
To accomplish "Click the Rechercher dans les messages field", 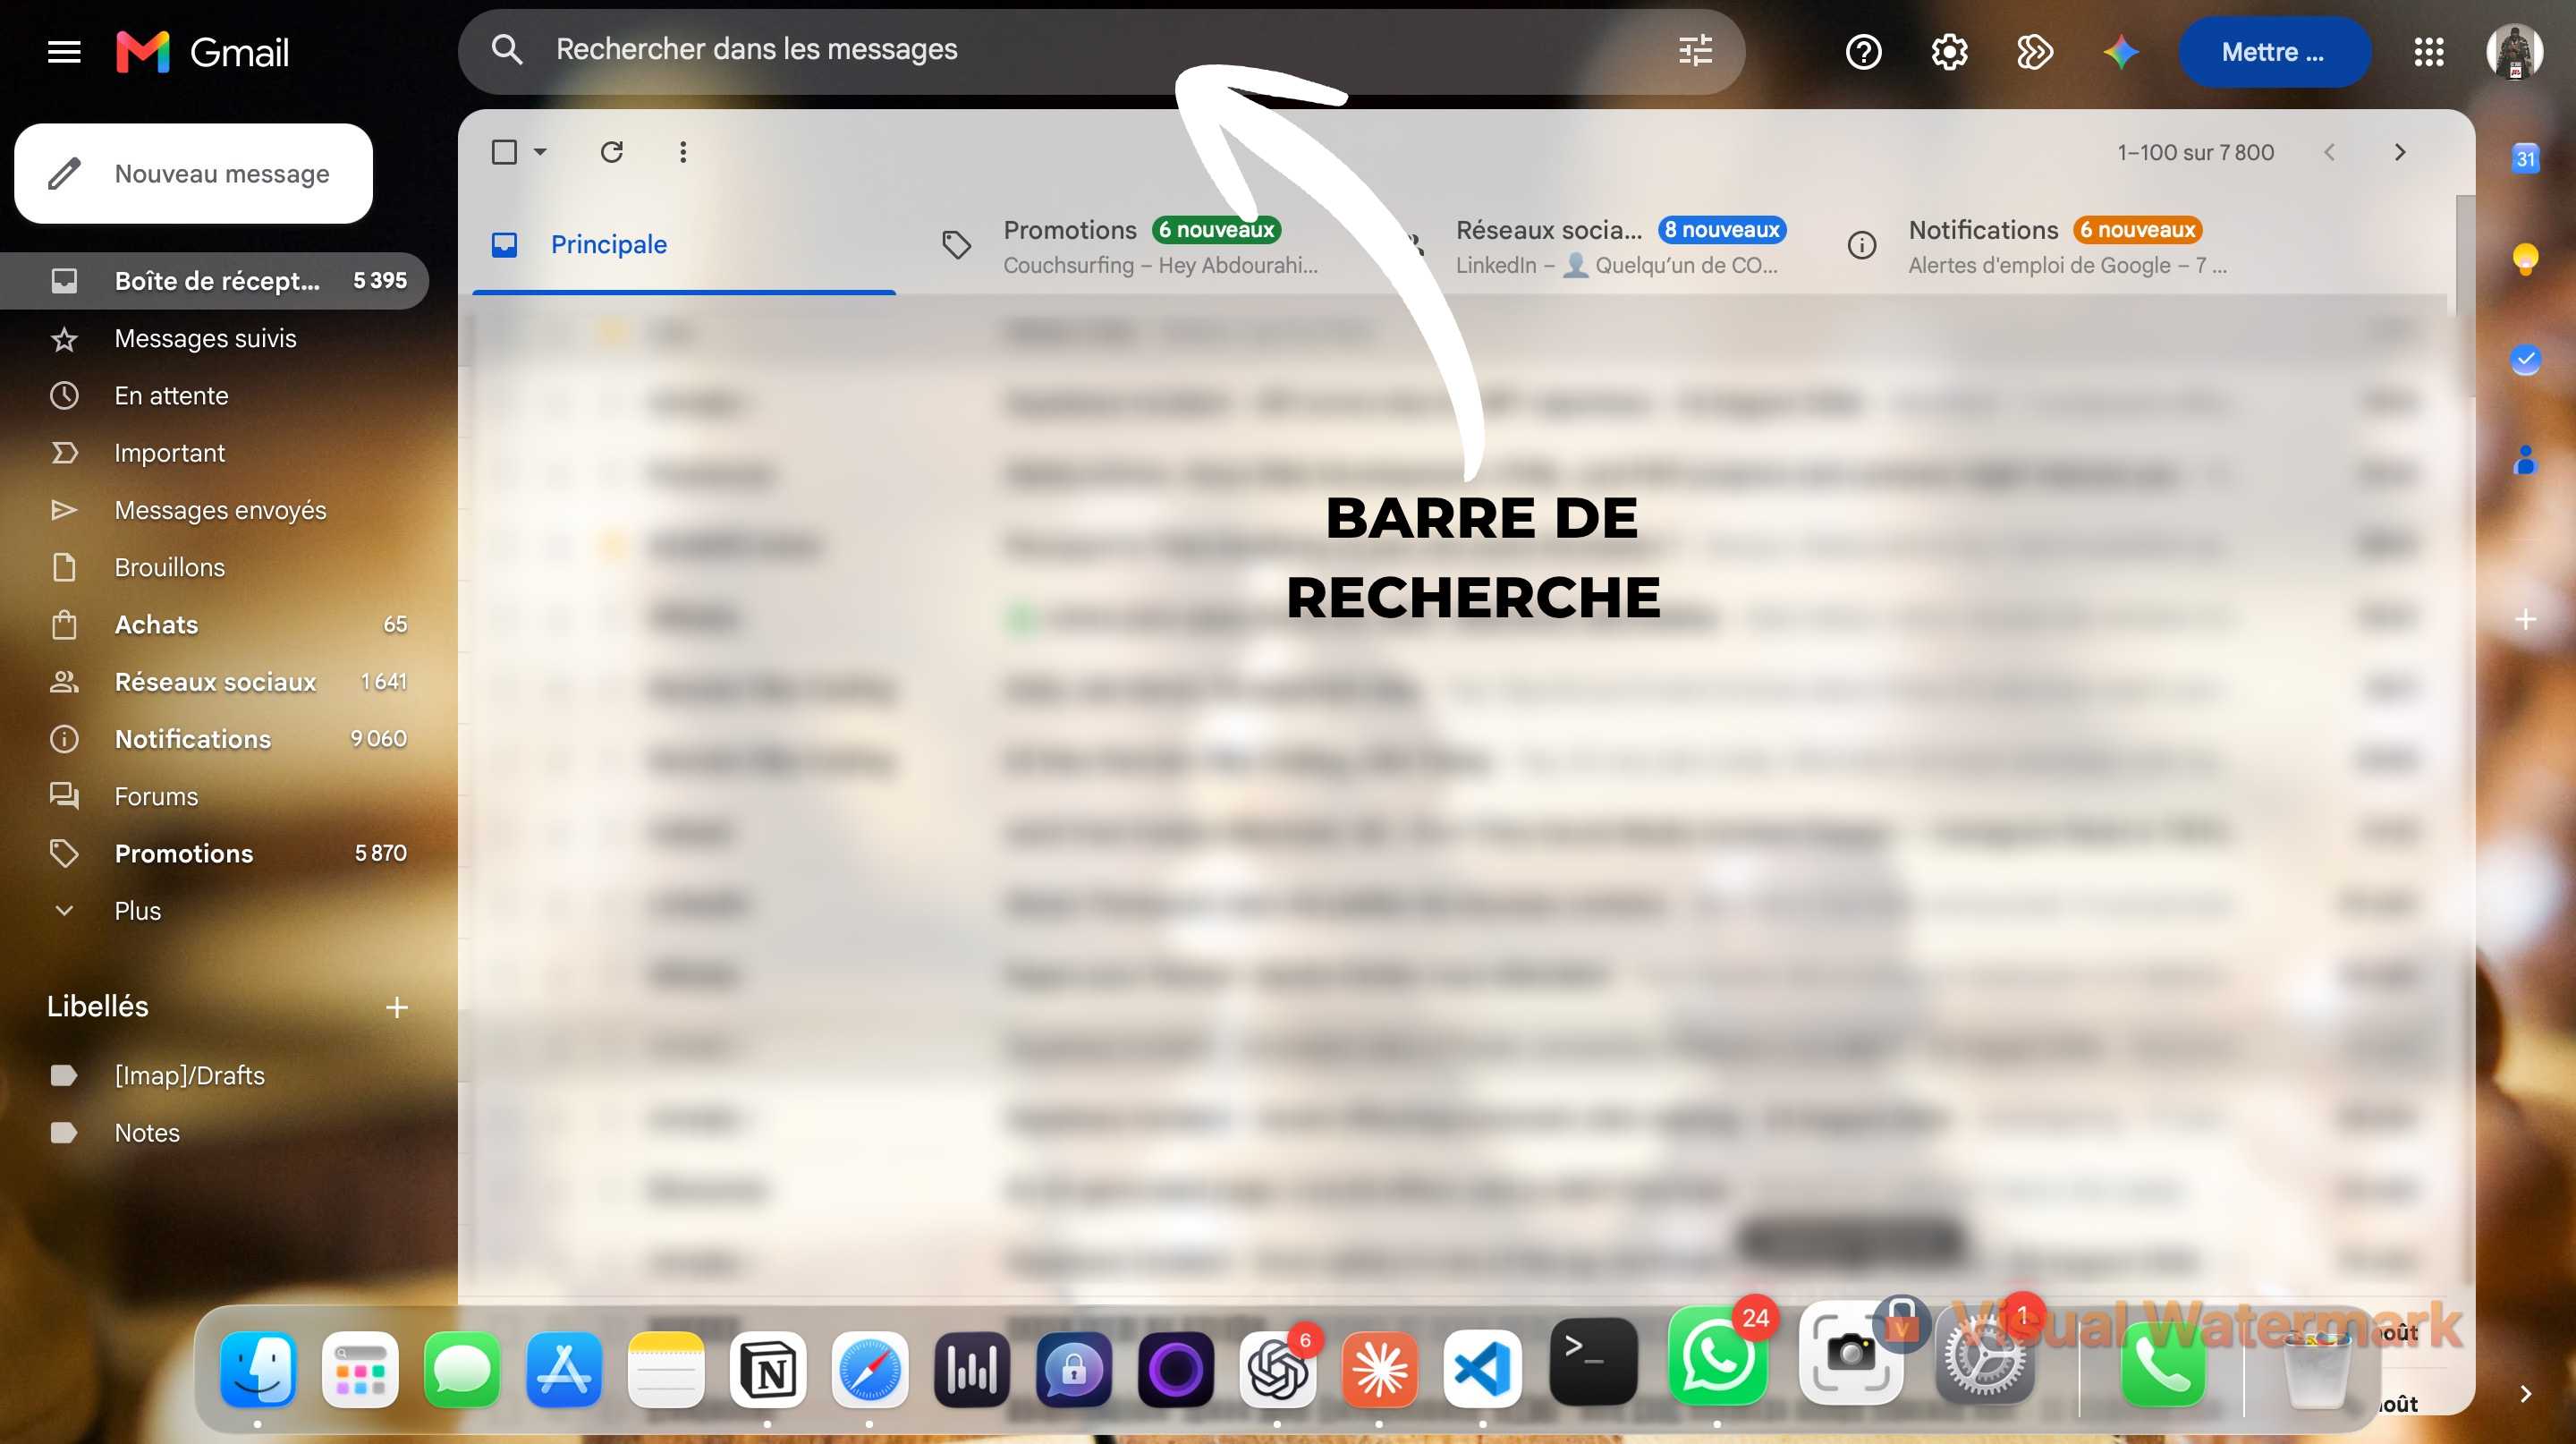I will pos(1100,50).
